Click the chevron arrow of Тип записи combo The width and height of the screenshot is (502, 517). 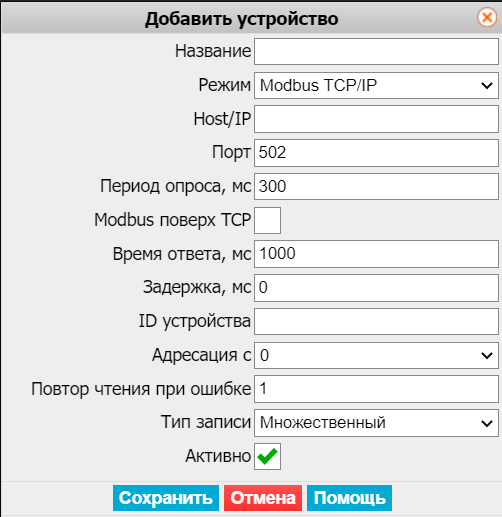coord(487,423)
